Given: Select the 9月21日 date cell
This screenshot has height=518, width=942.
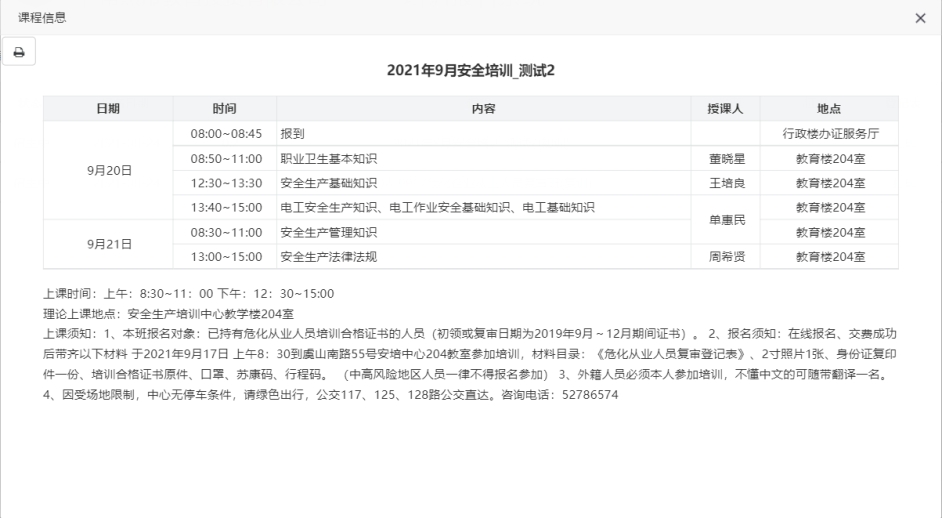Looking at the screenshot, I should pyautogui.click(x=108, y=244).
